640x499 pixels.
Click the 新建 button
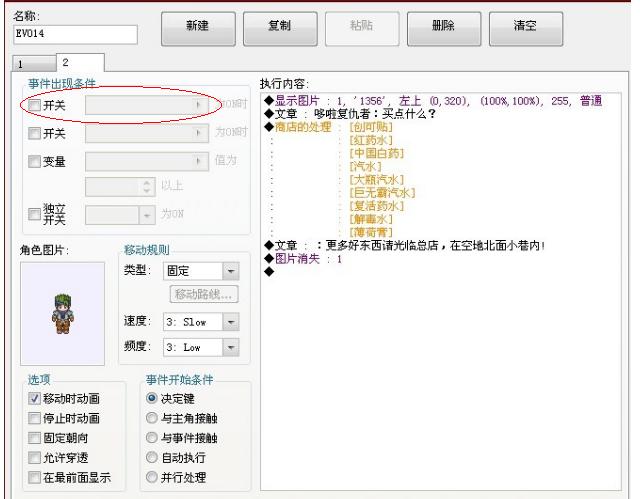pyautogui.click(x=198, y=28)
